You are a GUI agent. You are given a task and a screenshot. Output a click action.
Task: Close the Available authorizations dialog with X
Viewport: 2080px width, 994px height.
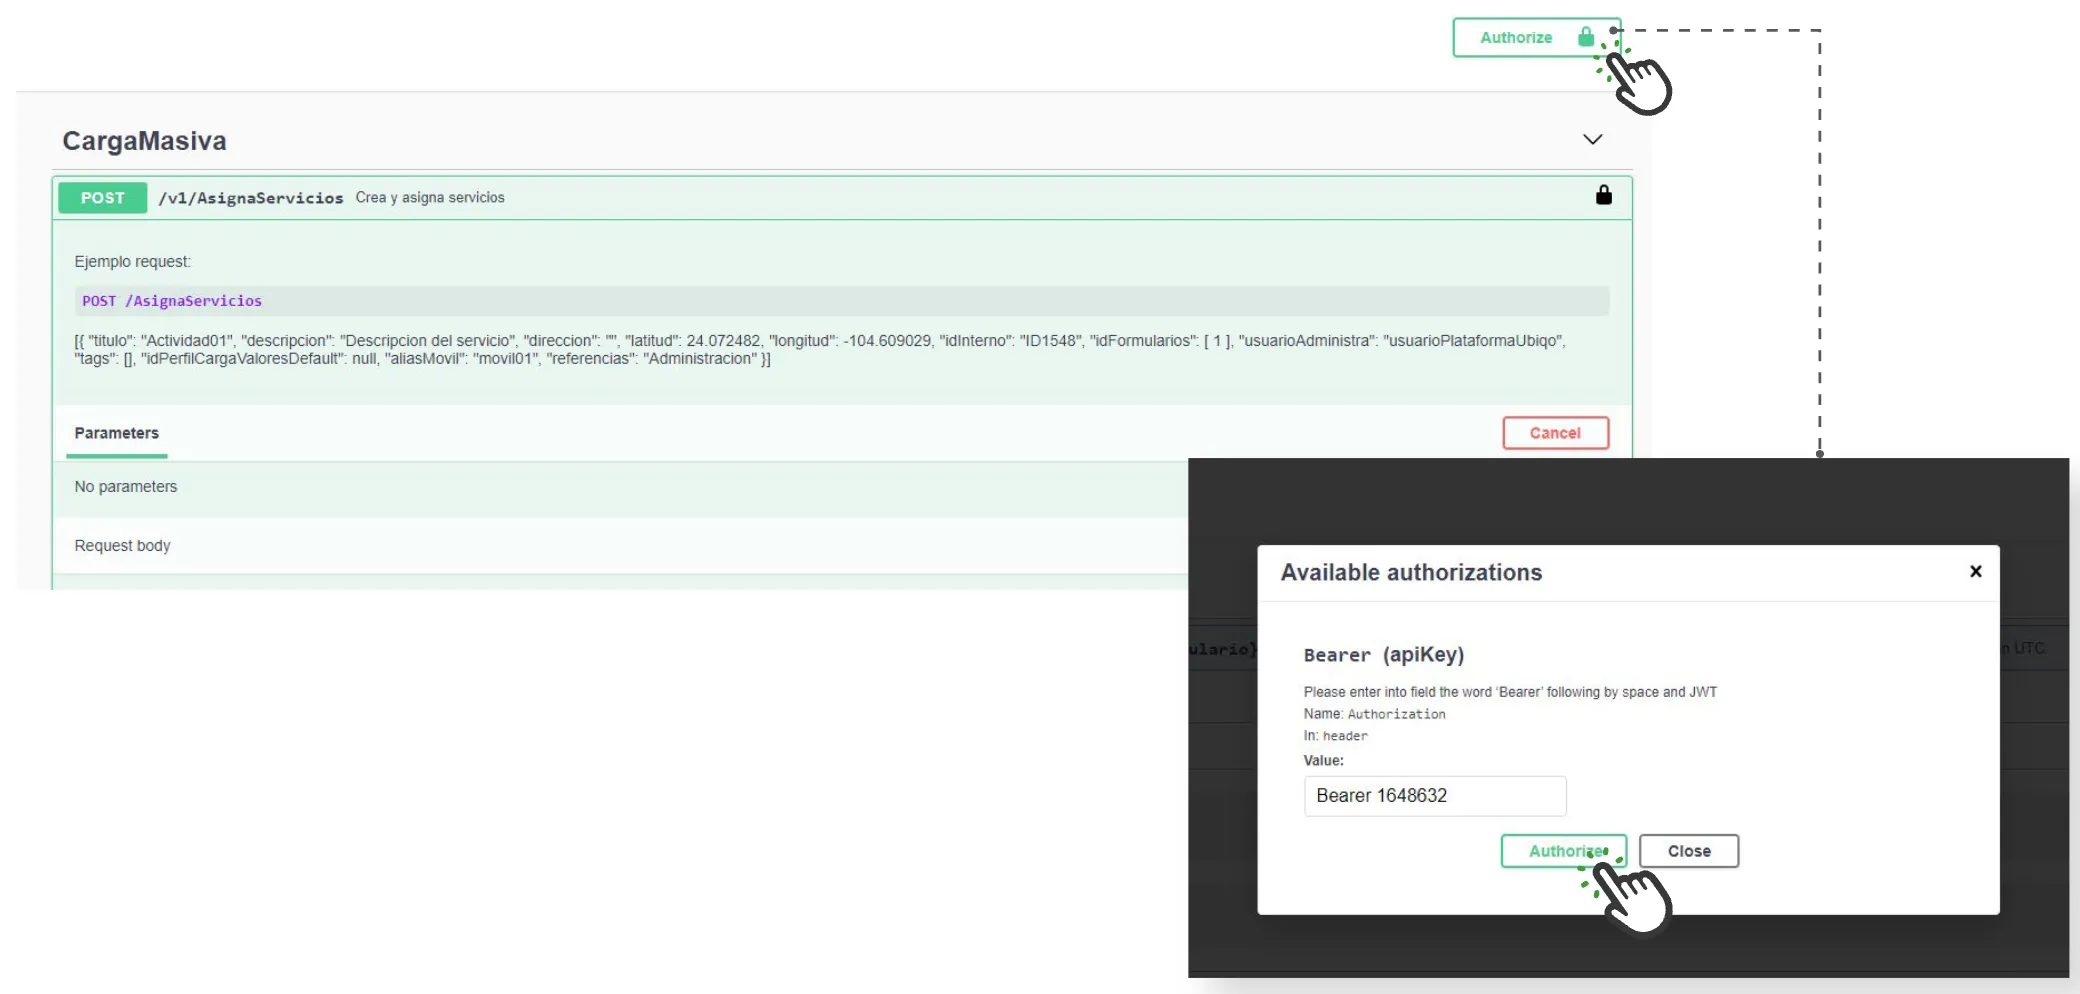(1975, 571)
